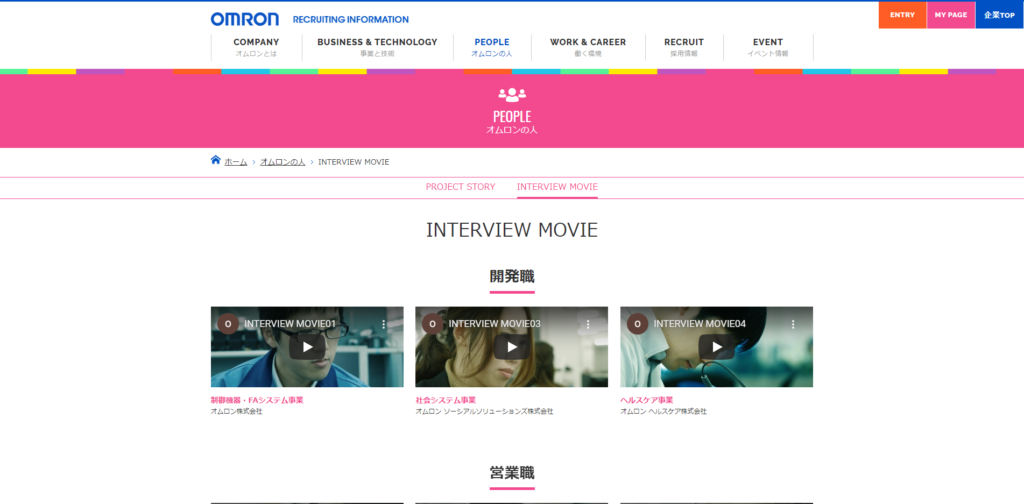Click the orange ENTRY button
The width and height of the screenshot is (1024, 504).
(902, 15)
